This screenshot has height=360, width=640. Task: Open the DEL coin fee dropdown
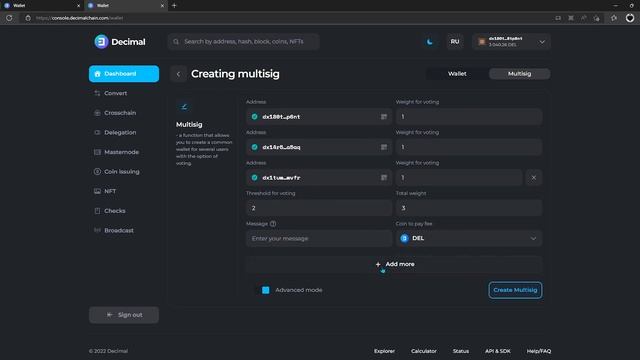click(469, 238)
